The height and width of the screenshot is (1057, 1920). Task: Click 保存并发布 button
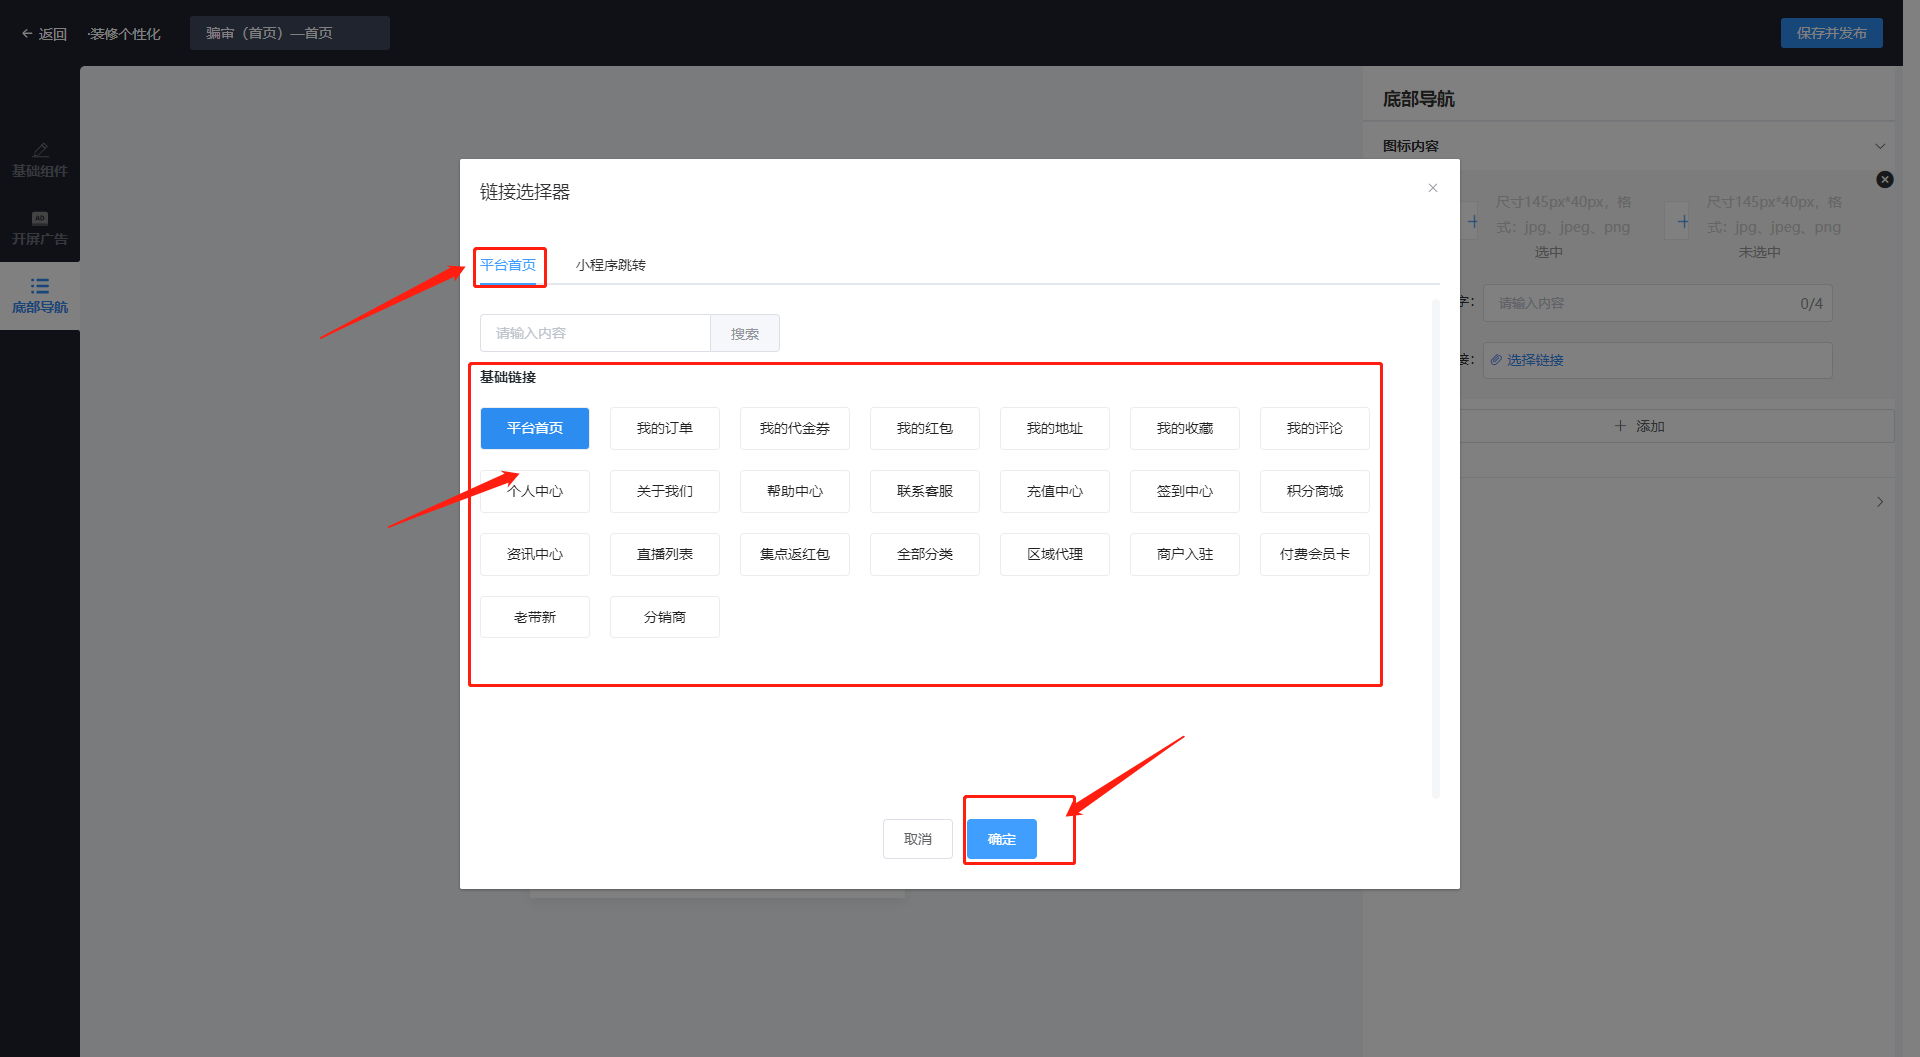[x=1830, y=33]
